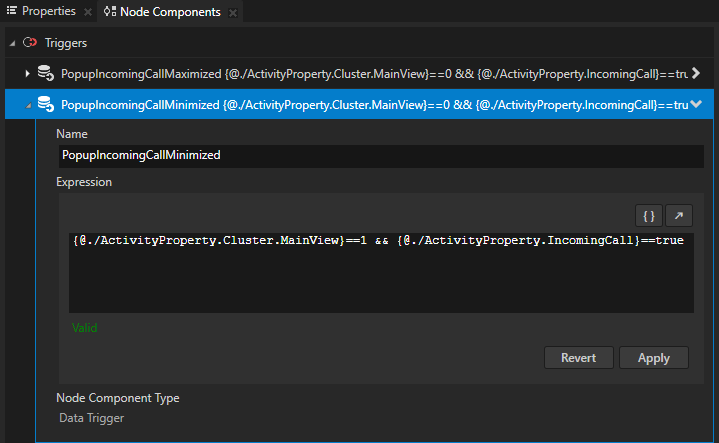Collapse the Triggers section
The width and height of the screenshot is (719, 443).
point(12,43)
